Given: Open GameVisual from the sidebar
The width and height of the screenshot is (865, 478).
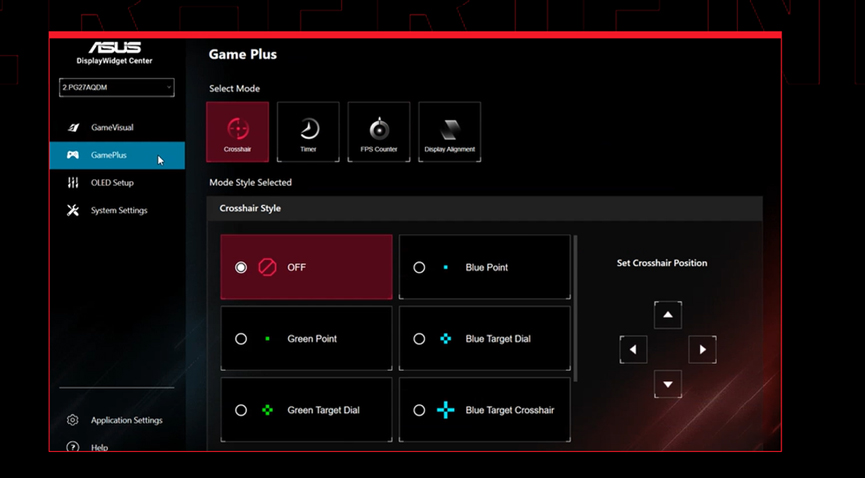Looking at the screenshot, I should pos(117,128).
